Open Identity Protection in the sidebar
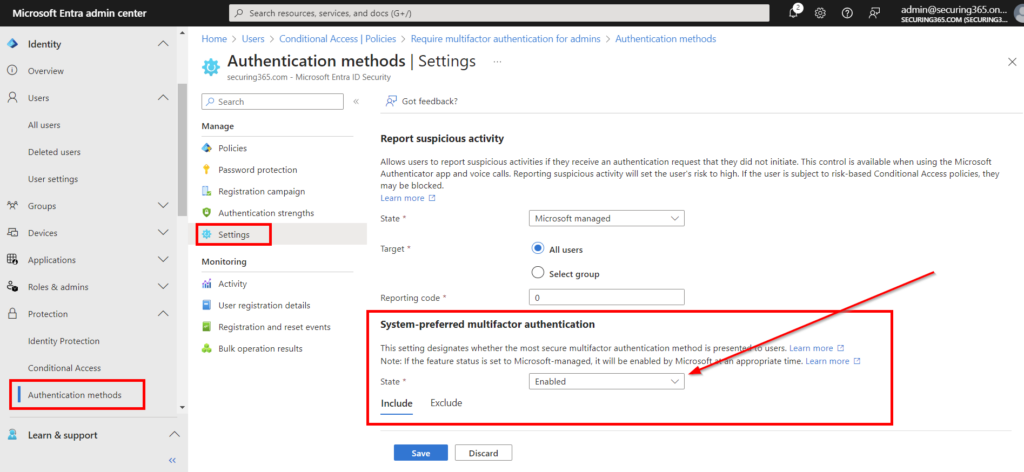 click(x=63, y=341)
